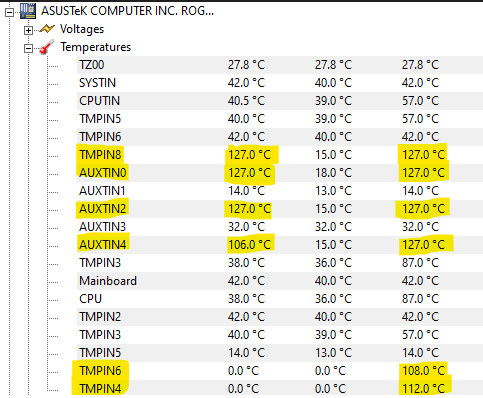Click the 39.0 °C value in CPUTIN row
483x398 pixels.
point(333,101)
